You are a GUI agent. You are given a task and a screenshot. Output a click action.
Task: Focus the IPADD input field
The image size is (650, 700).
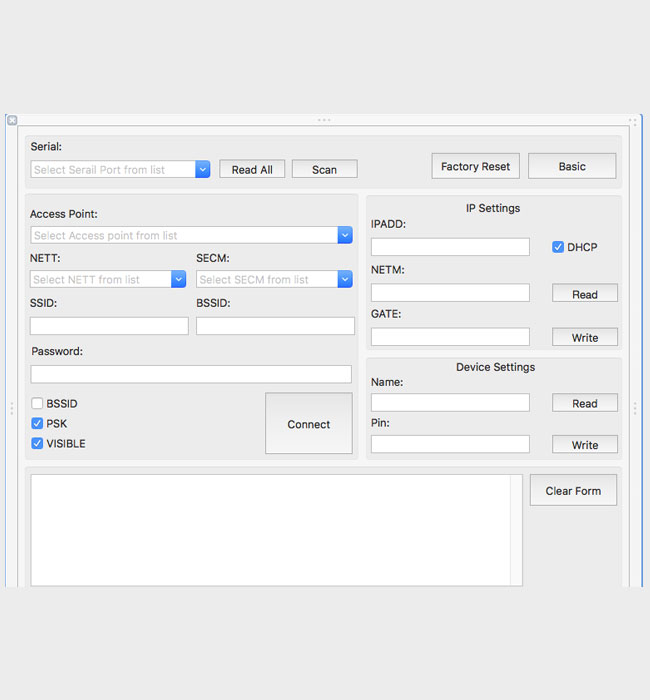pyautogui.click(x=450, y=247)
